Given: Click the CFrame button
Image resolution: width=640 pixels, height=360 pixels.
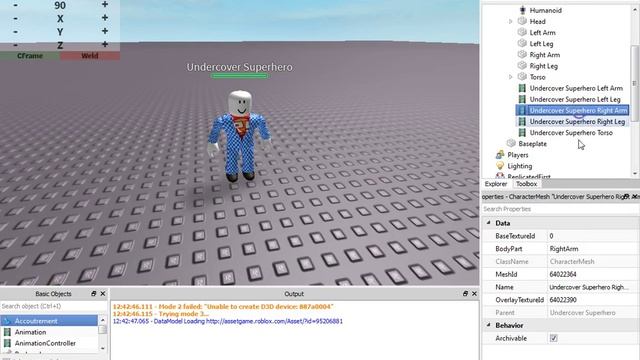Looking at the screenshot, I should click(30, 56).
